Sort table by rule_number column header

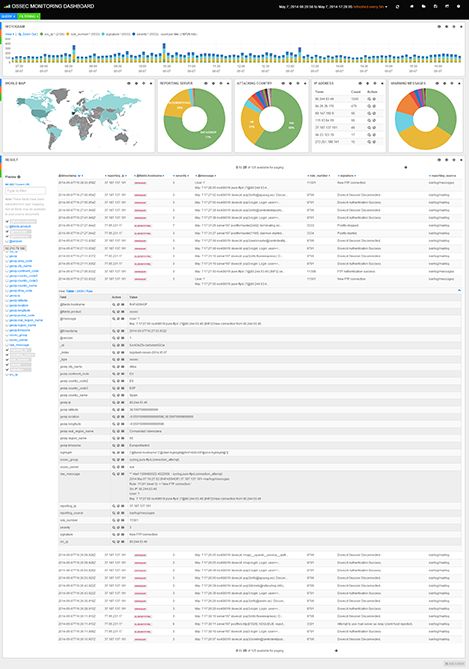[x=318, y=175]
